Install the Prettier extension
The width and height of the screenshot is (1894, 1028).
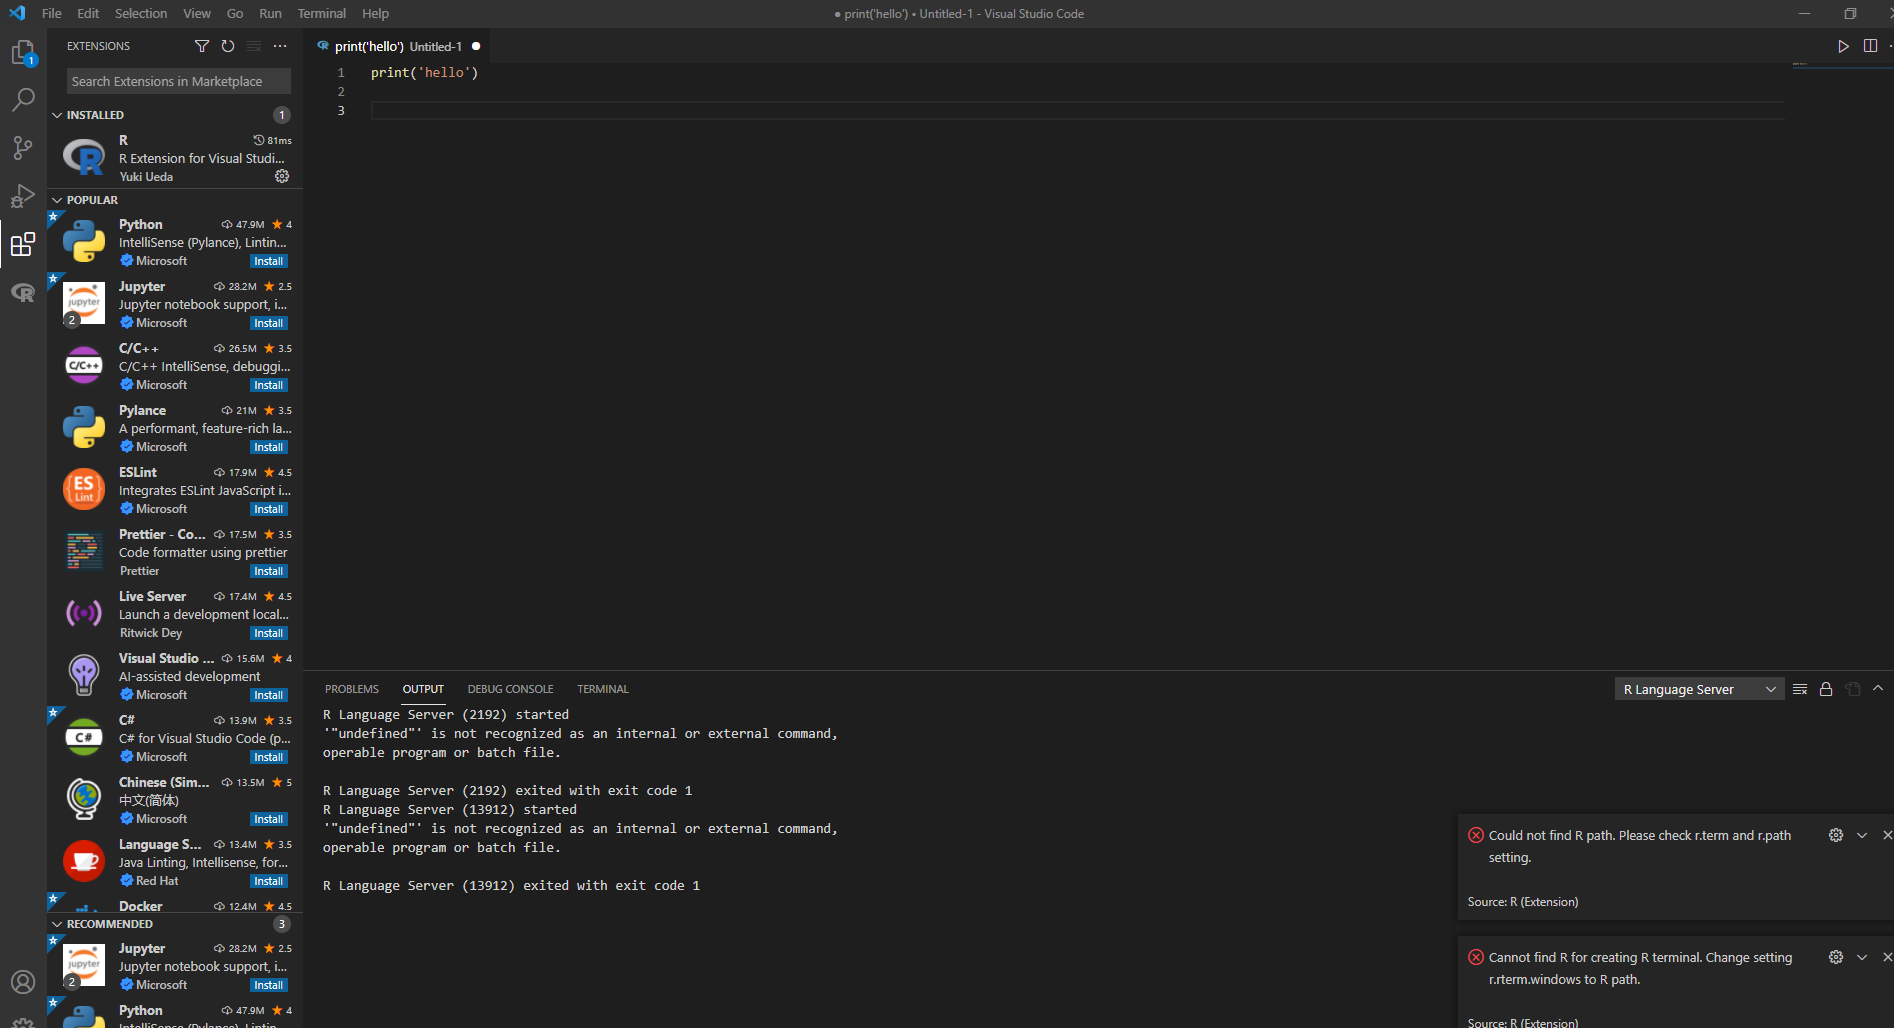[x=269, y=571]
